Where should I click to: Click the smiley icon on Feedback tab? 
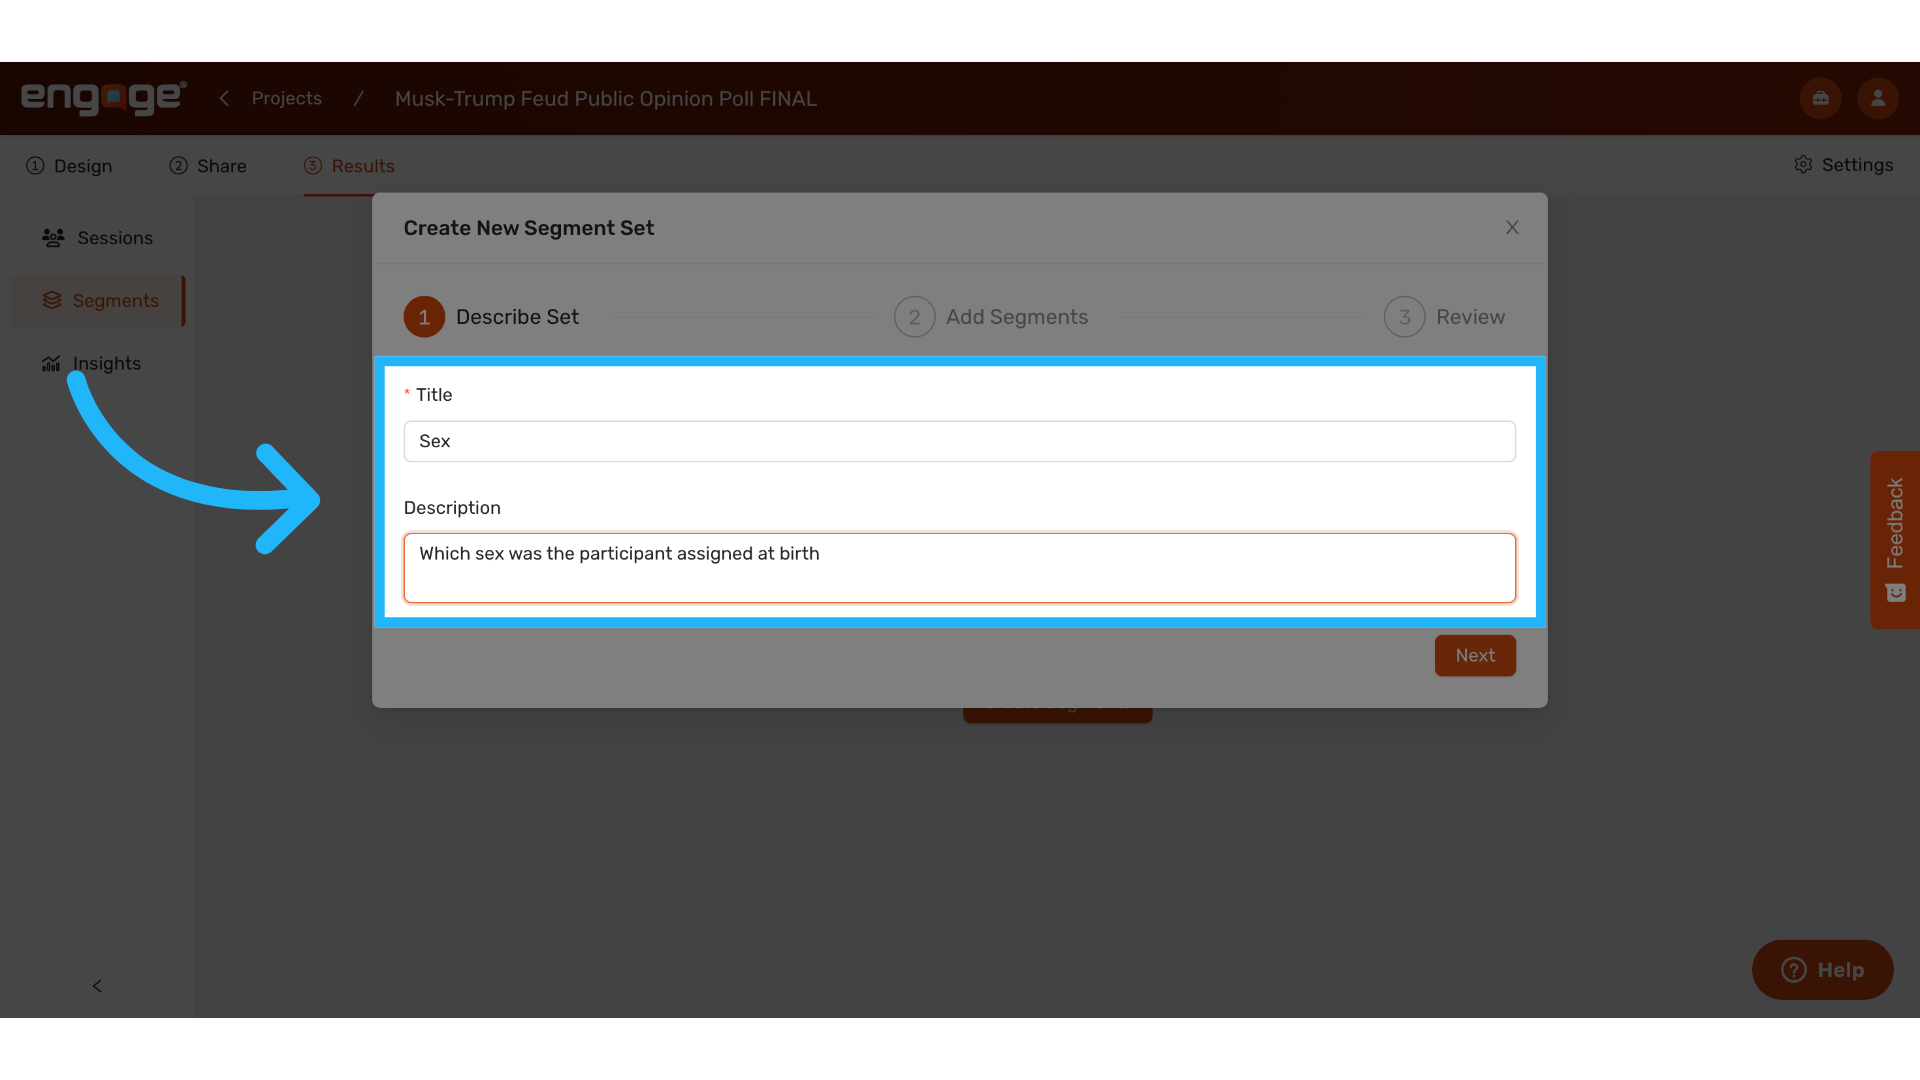[1895, 593]
